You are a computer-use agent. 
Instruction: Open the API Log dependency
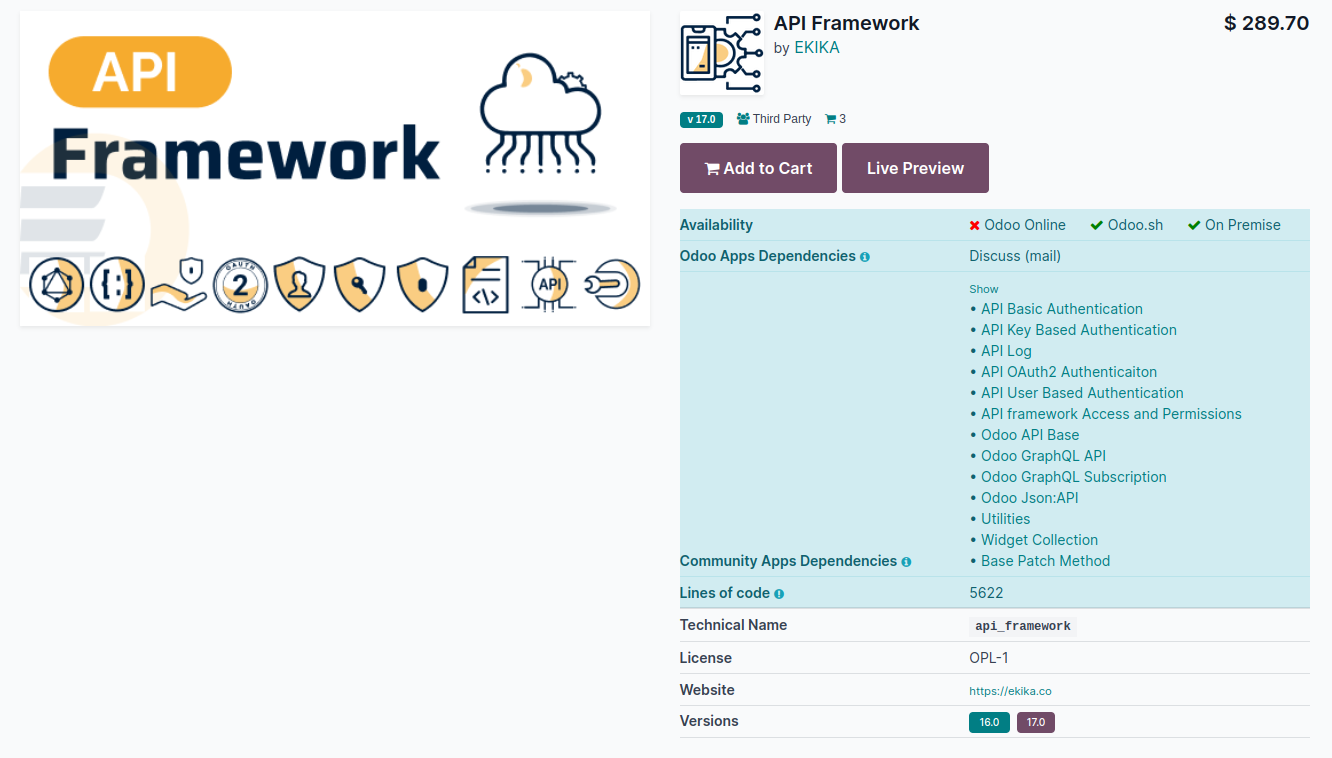tap(1006, 351)
